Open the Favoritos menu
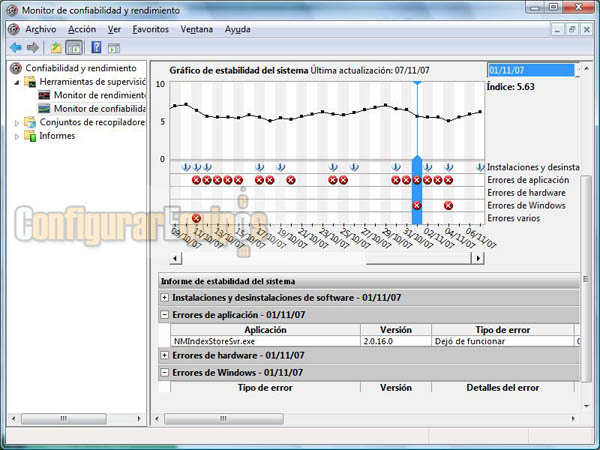This screenshot has height=450, width=600. tap(150, 29)
